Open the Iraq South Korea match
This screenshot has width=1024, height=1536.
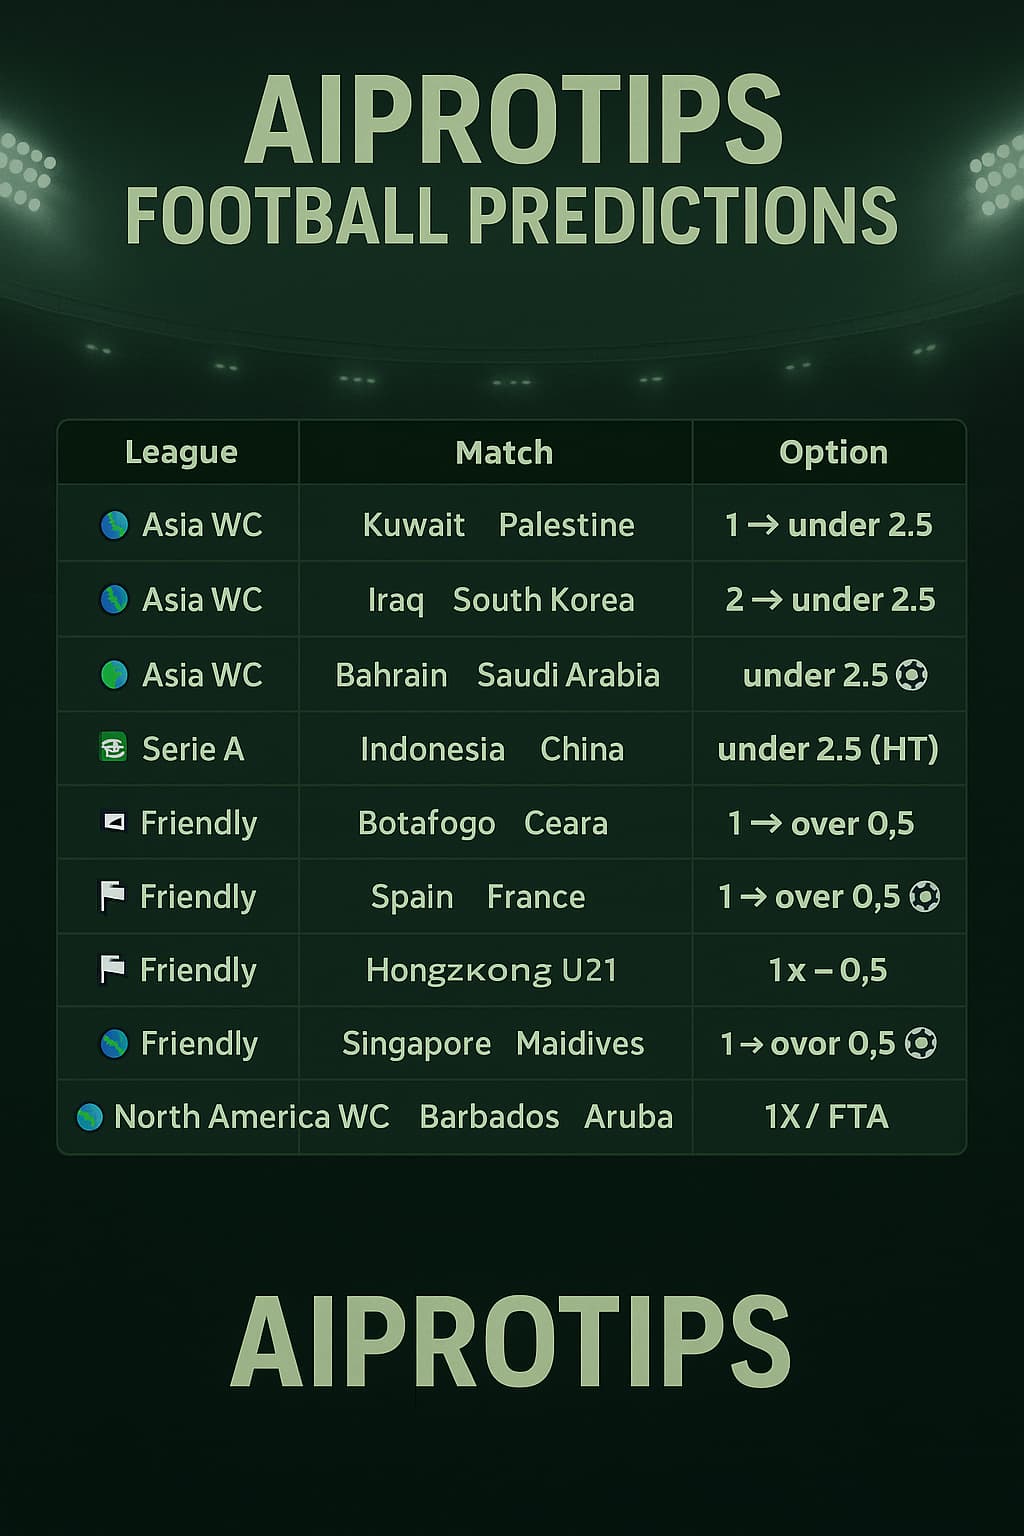501,600
